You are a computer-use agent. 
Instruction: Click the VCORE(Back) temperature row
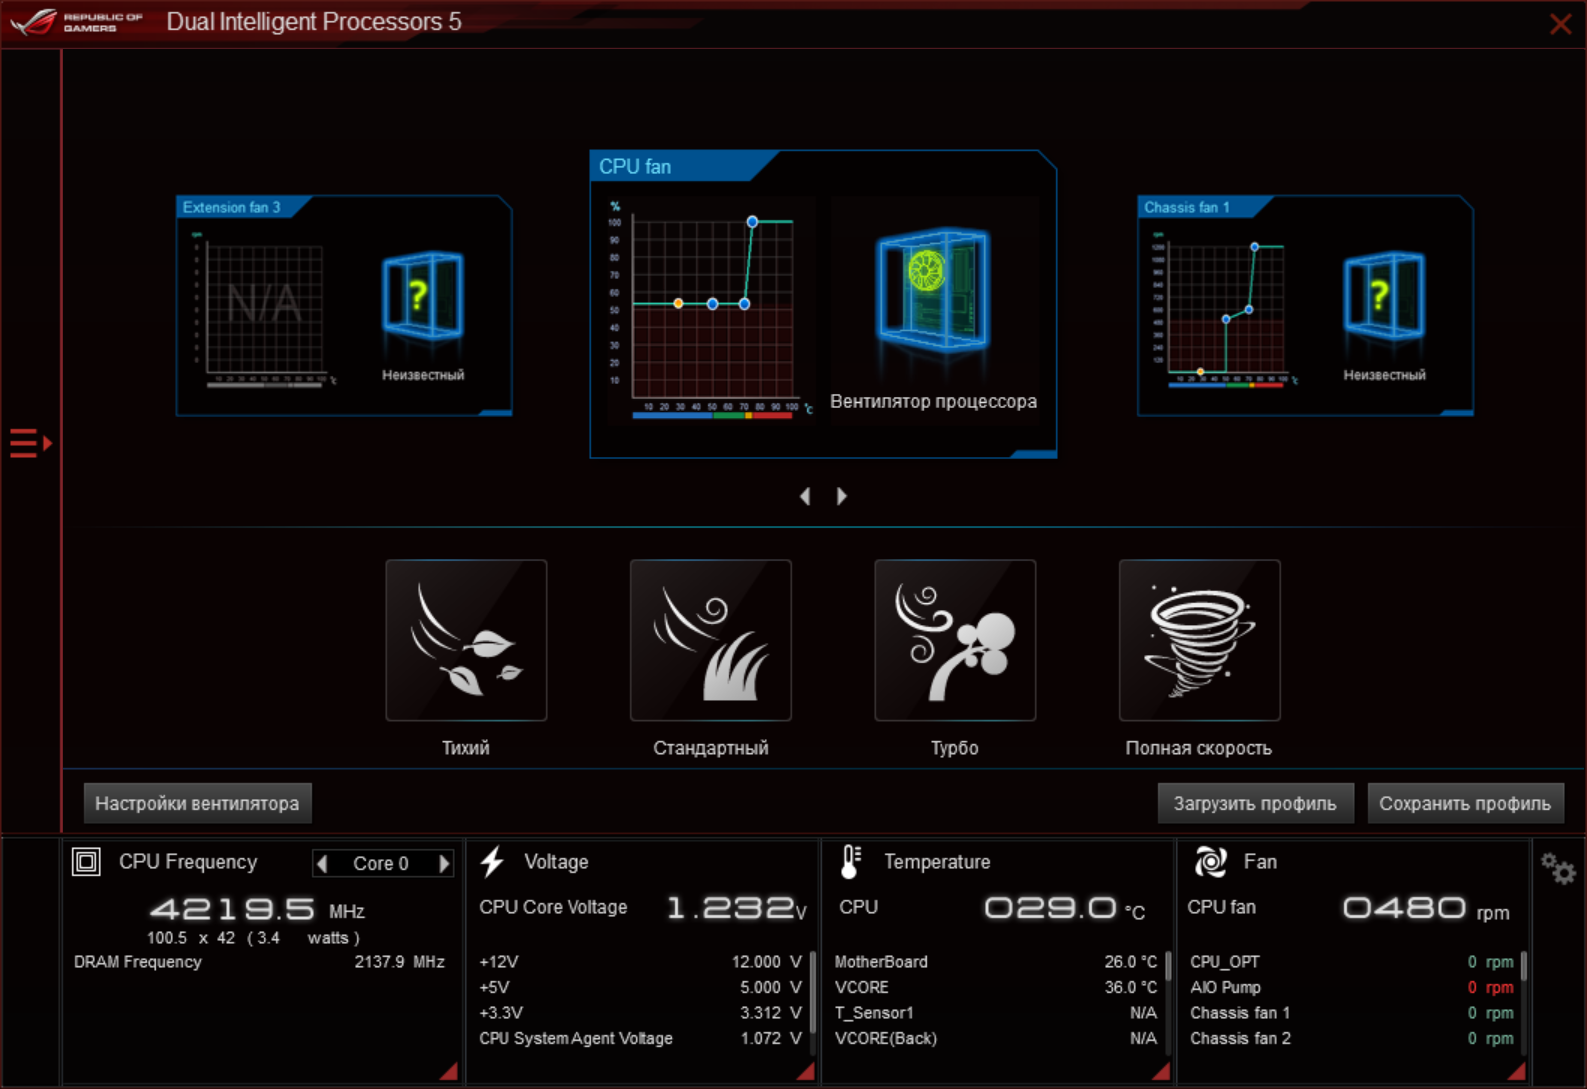click(996, 1038)
